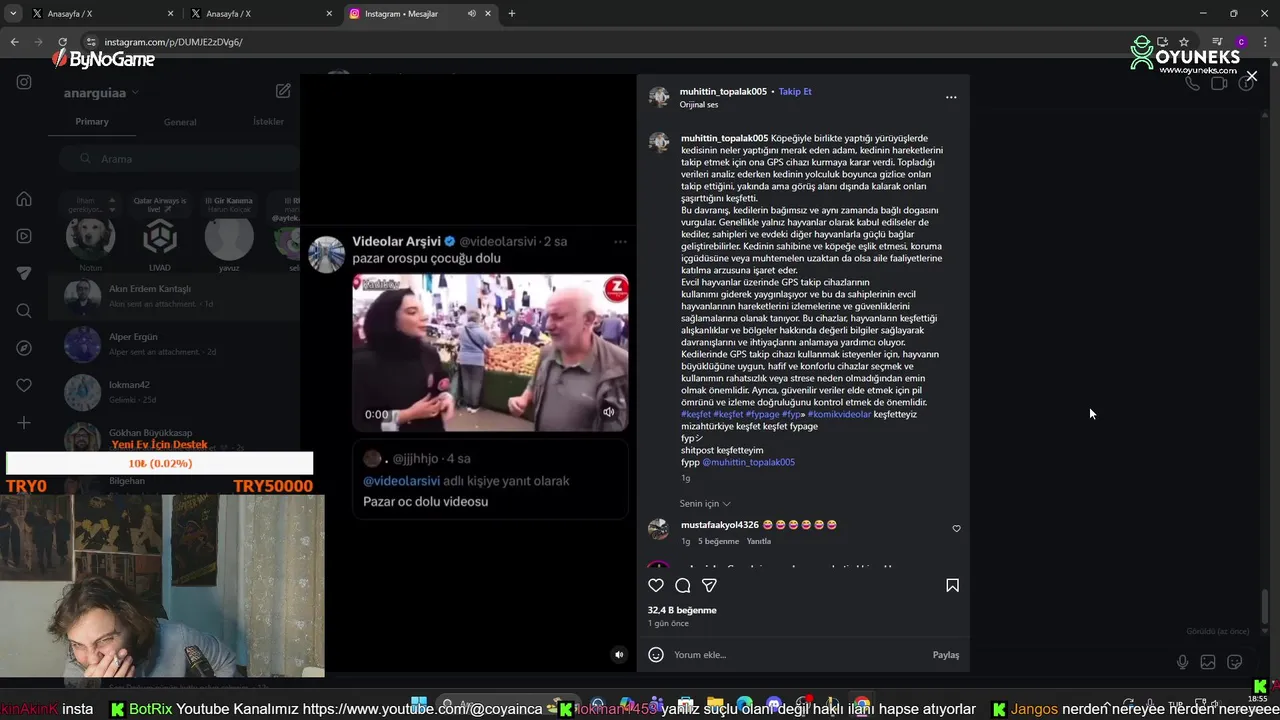
Task: Open the mustafaakyol4326 commenter profile
Action: [720, 525]
